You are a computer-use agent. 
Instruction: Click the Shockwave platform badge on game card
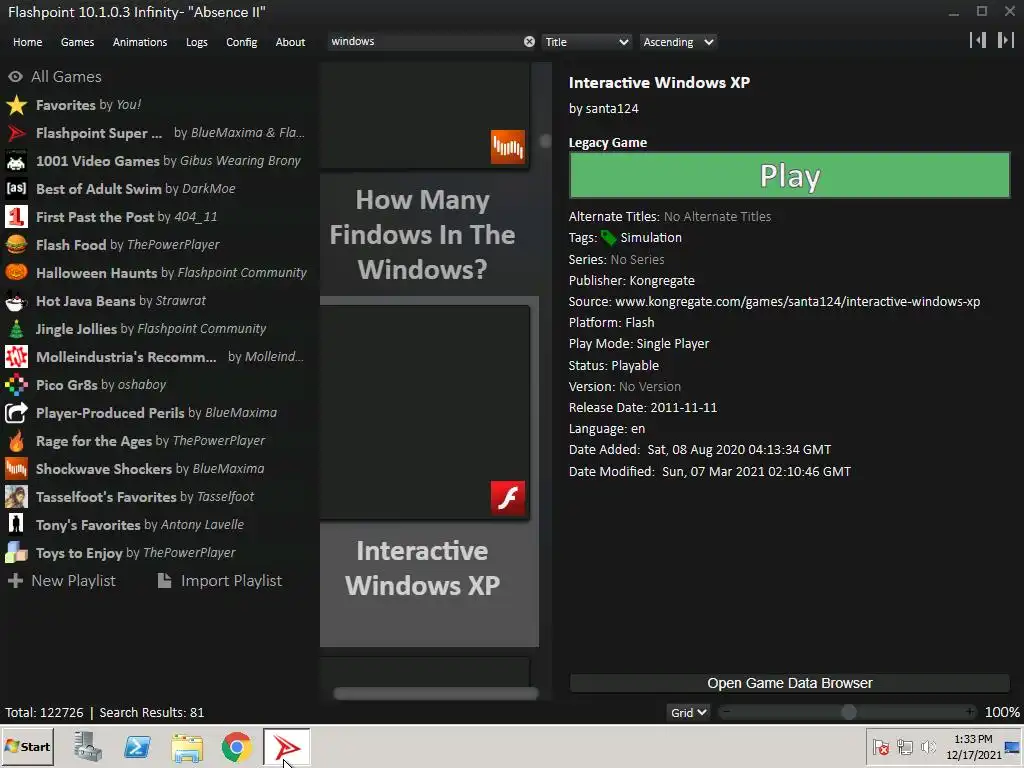click(x=508, y=147)
